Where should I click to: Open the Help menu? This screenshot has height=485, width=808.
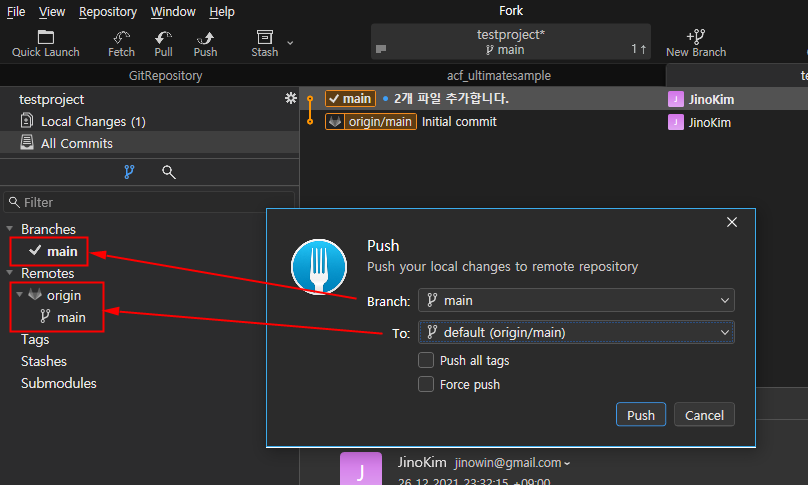point(222,11)
